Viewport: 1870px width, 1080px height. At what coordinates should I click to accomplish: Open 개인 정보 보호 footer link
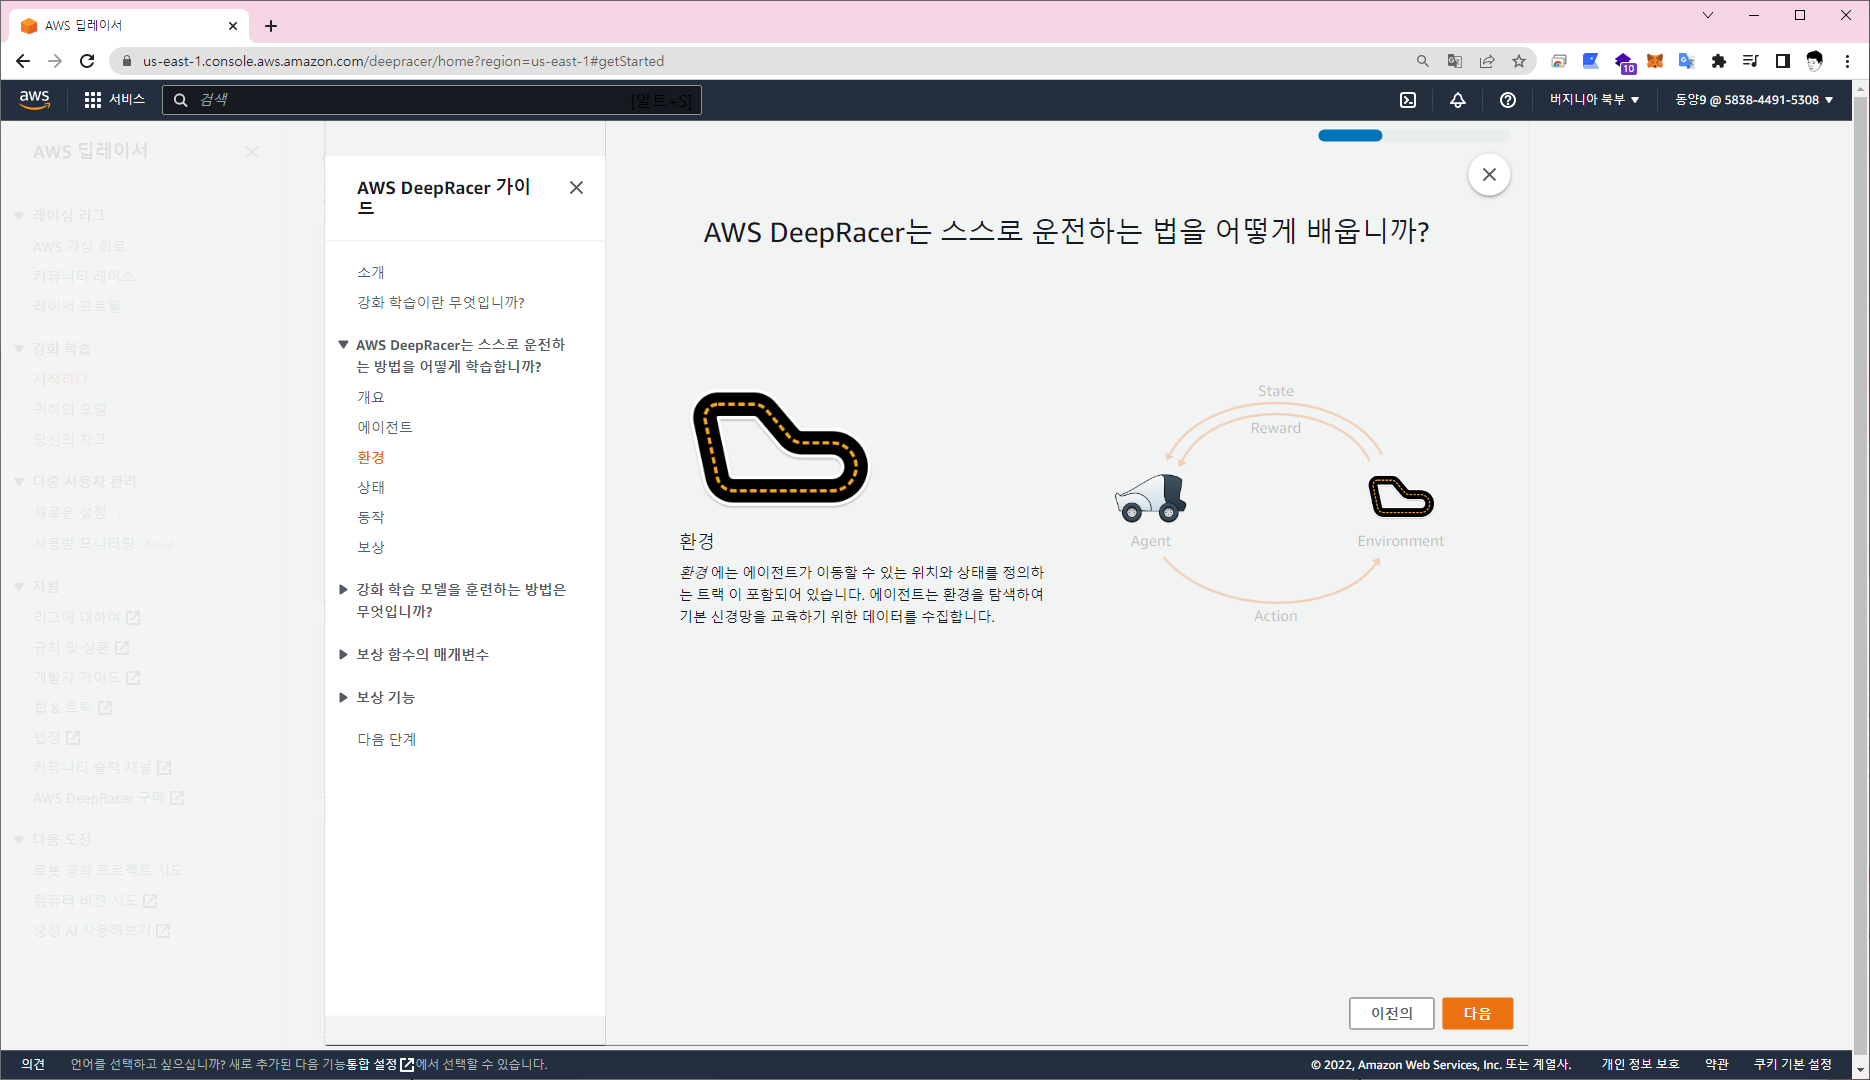point(1640,1064)
